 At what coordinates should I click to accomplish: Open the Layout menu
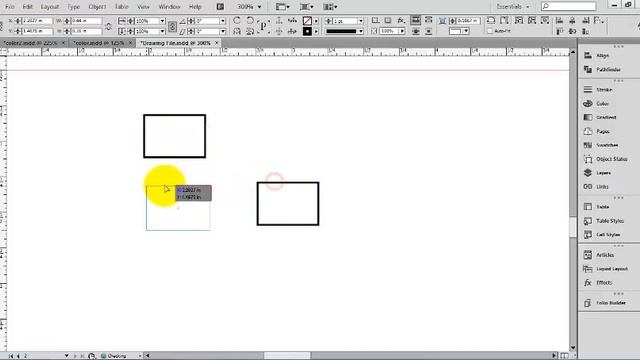[x=50, y=7]
